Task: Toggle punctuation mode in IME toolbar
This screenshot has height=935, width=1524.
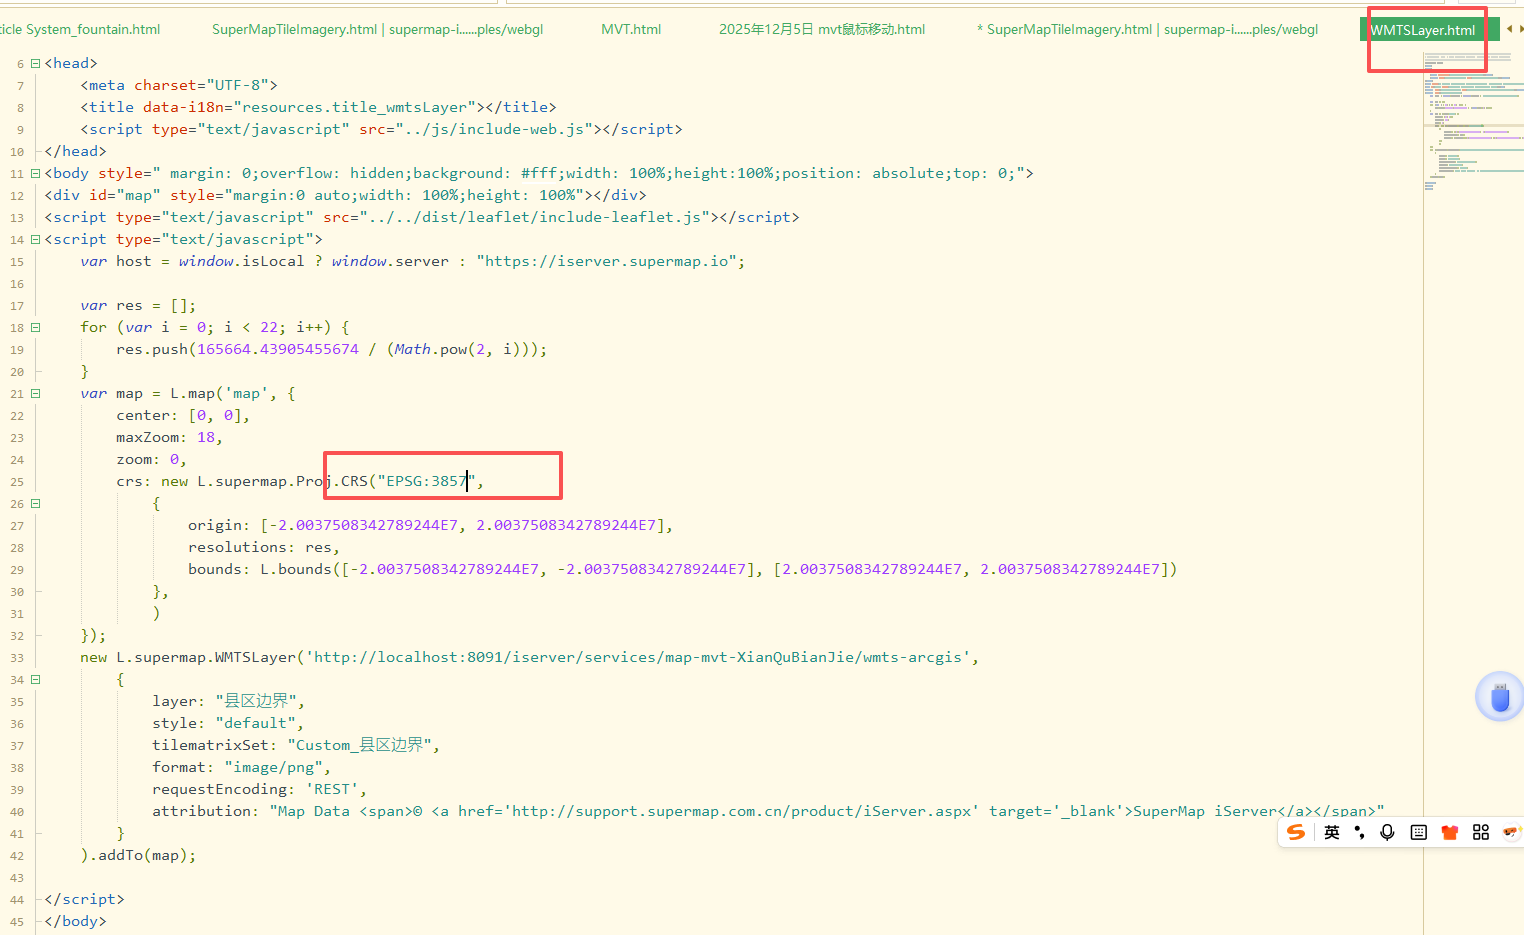Action: pos(1359,832)
